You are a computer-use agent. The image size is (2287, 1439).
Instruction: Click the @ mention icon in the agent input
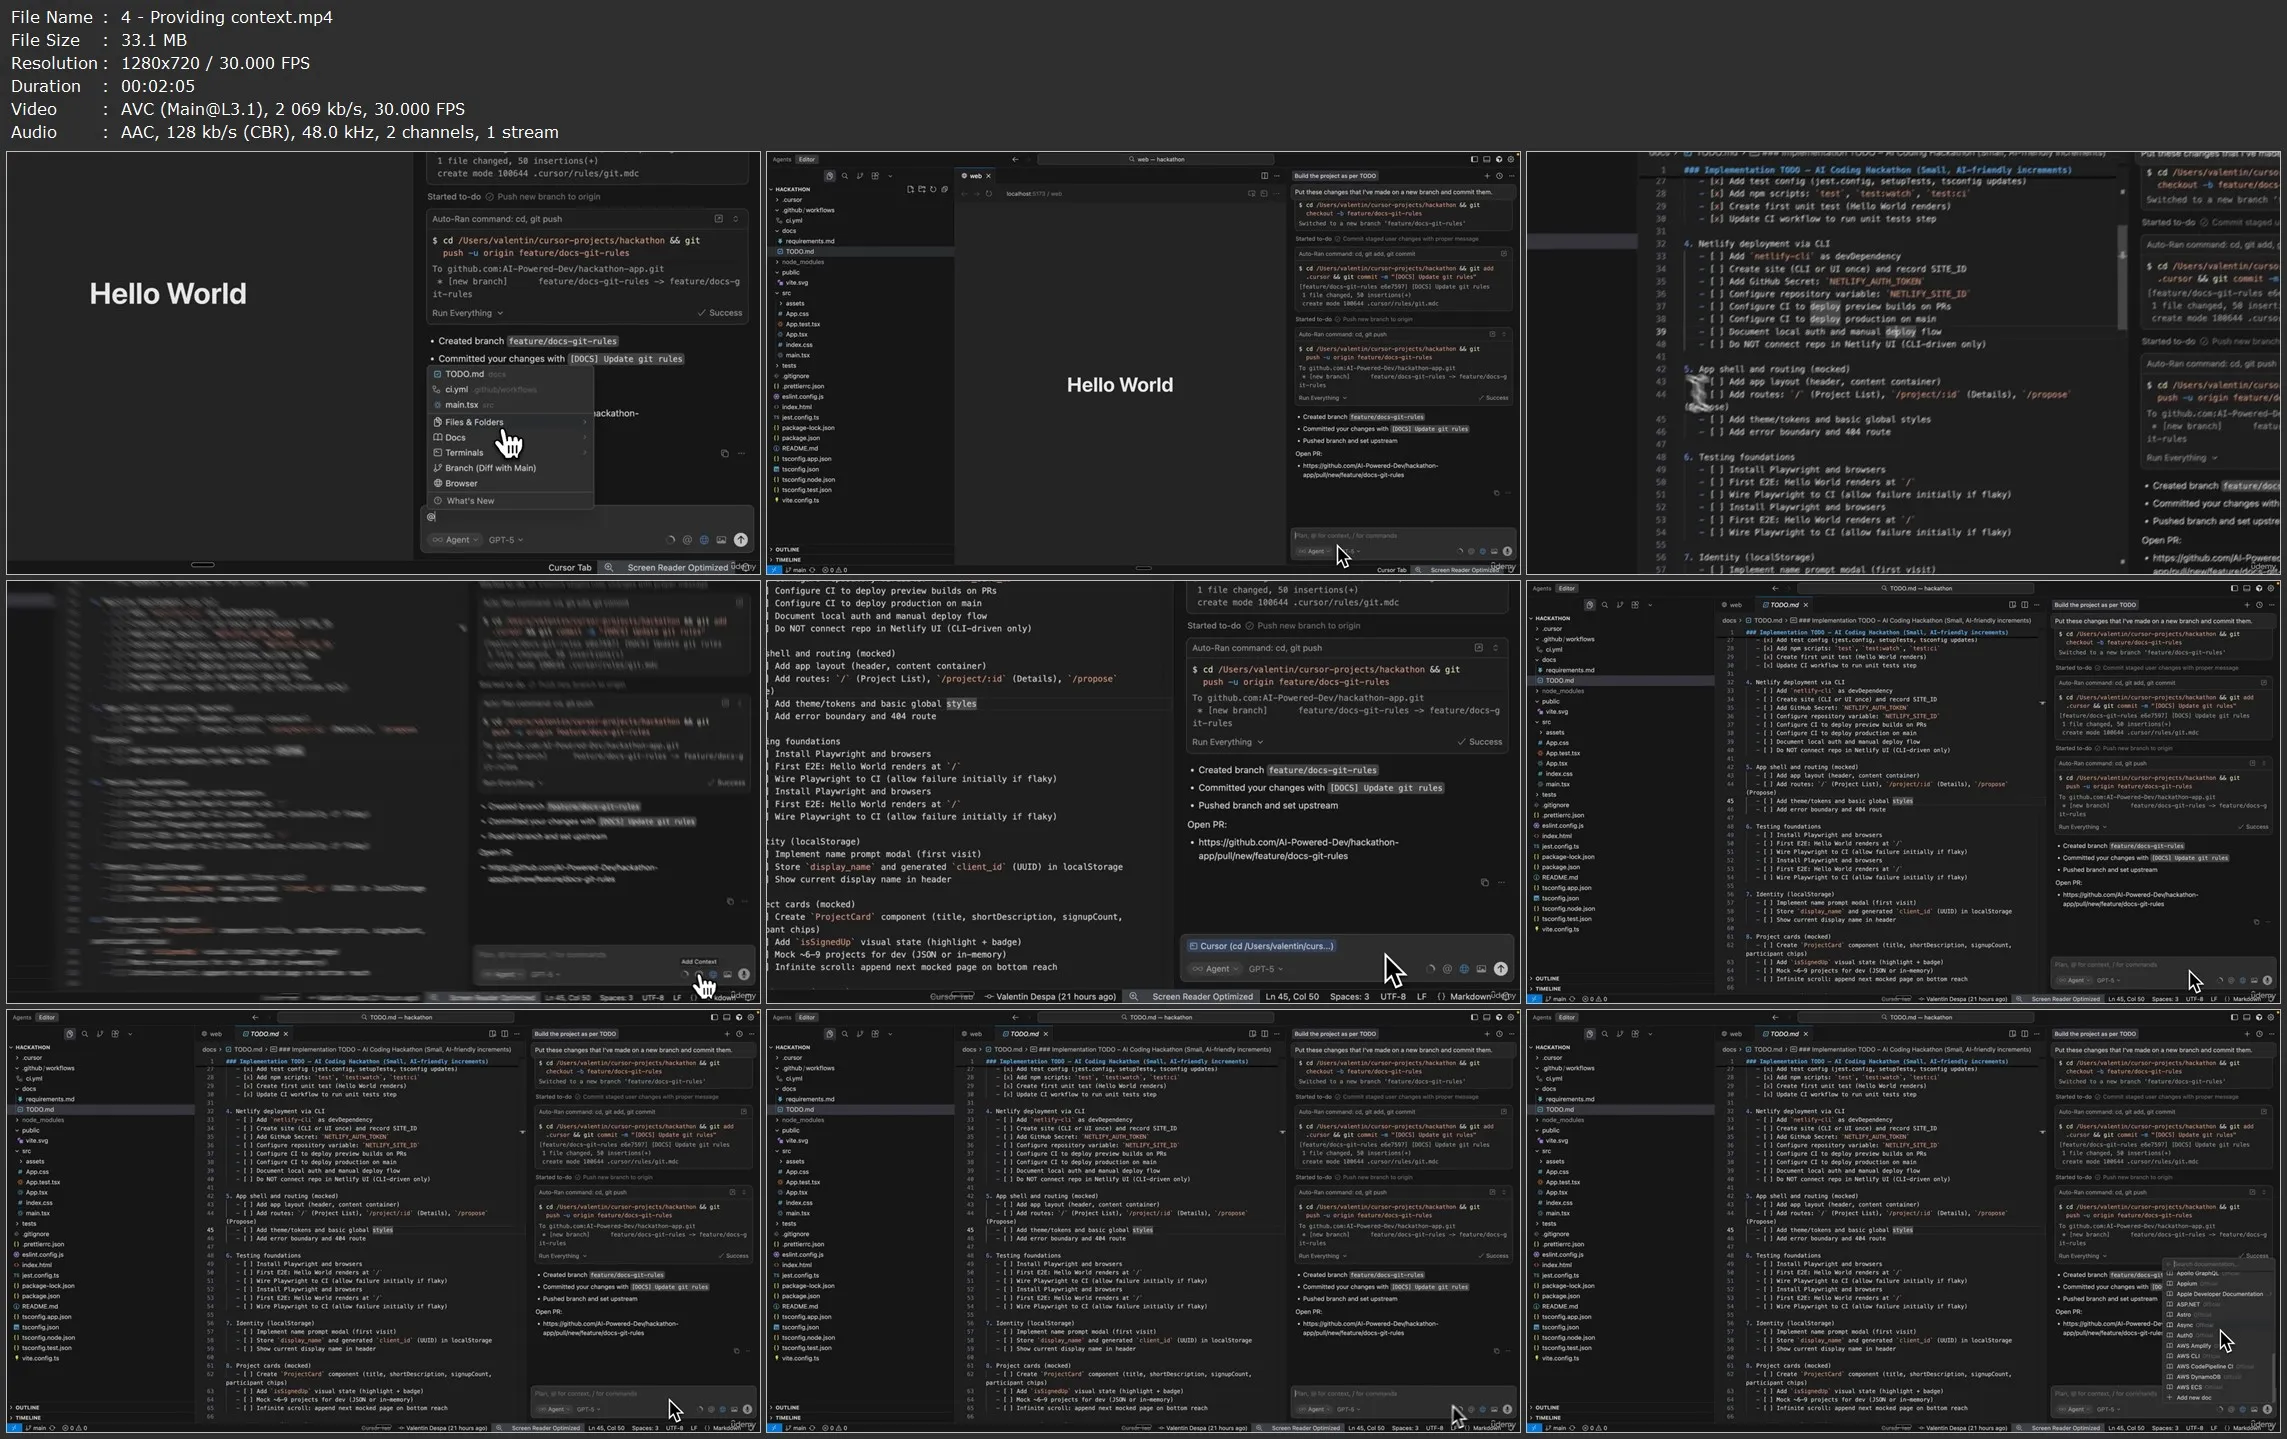pos(687,540)
